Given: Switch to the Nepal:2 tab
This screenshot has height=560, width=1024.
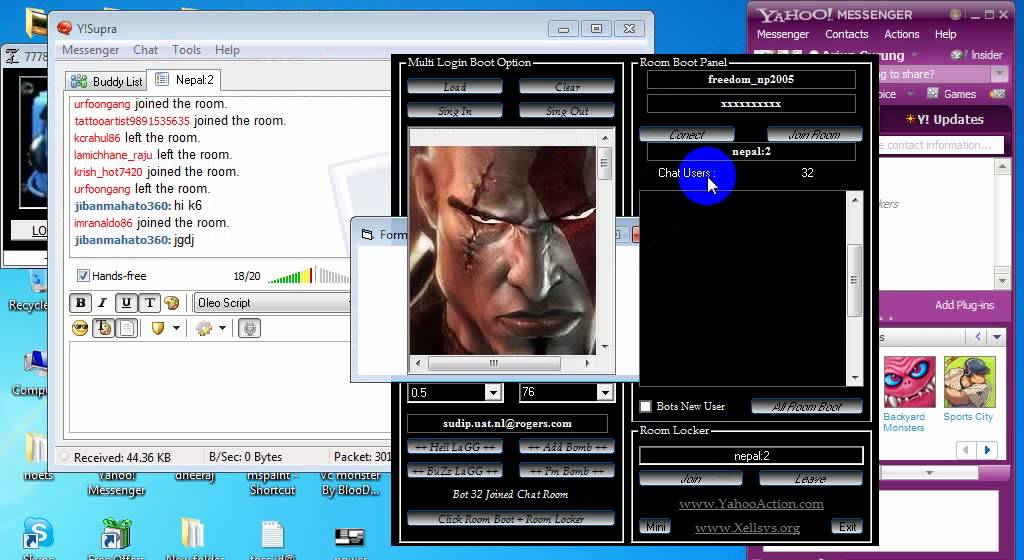Looking at the screenshot, I should pyautogui.click(x=184, y=80).
